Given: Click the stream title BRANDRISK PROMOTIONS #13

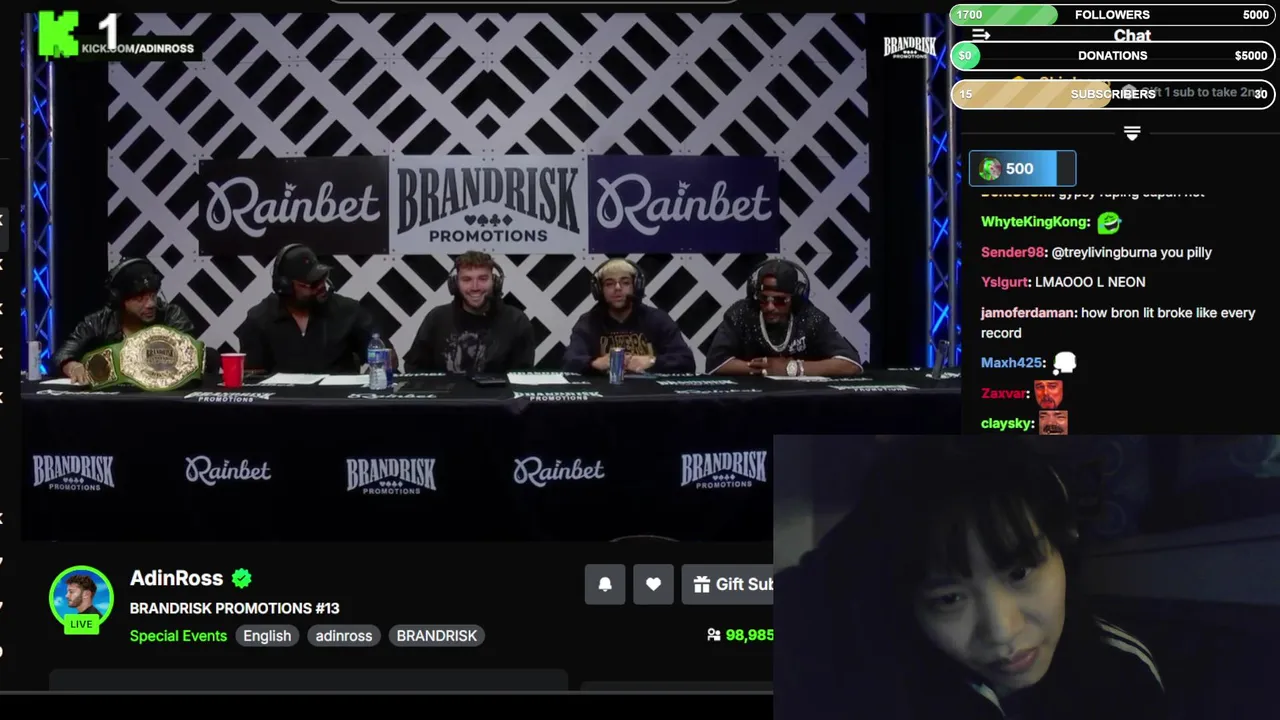Looking at the screenshot, I should pos(235,608).
